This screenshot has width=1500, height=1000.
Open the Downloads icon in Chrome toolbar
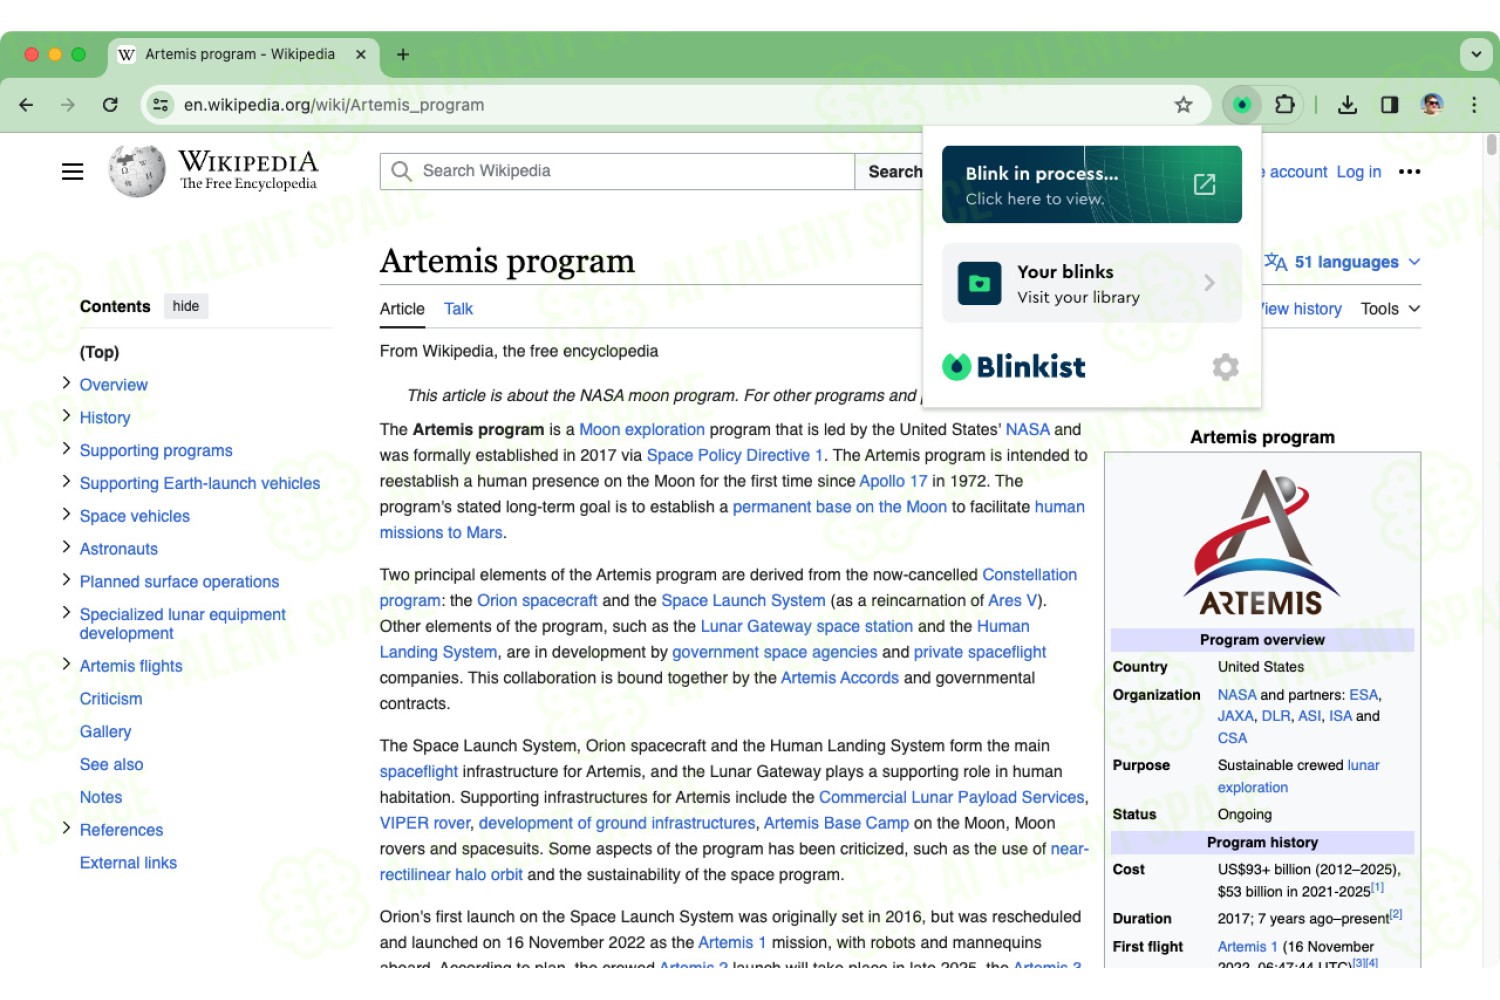[1347, 104]
